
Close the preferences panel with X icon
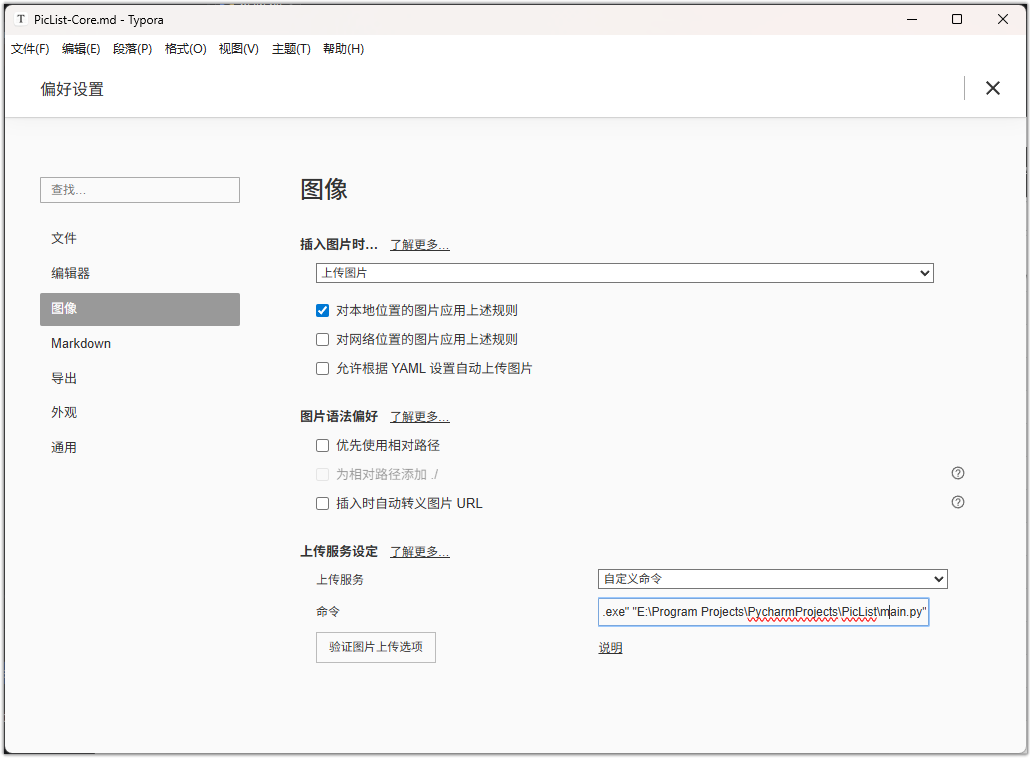[x=992, y=88]
